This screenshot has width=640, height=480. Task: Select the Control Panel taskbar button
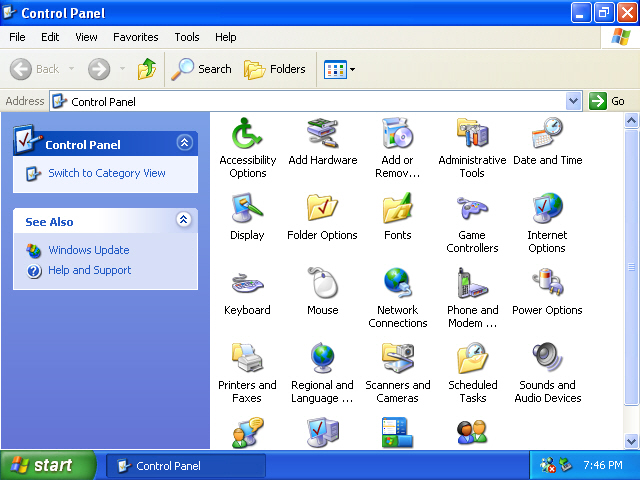coord(186,466)
